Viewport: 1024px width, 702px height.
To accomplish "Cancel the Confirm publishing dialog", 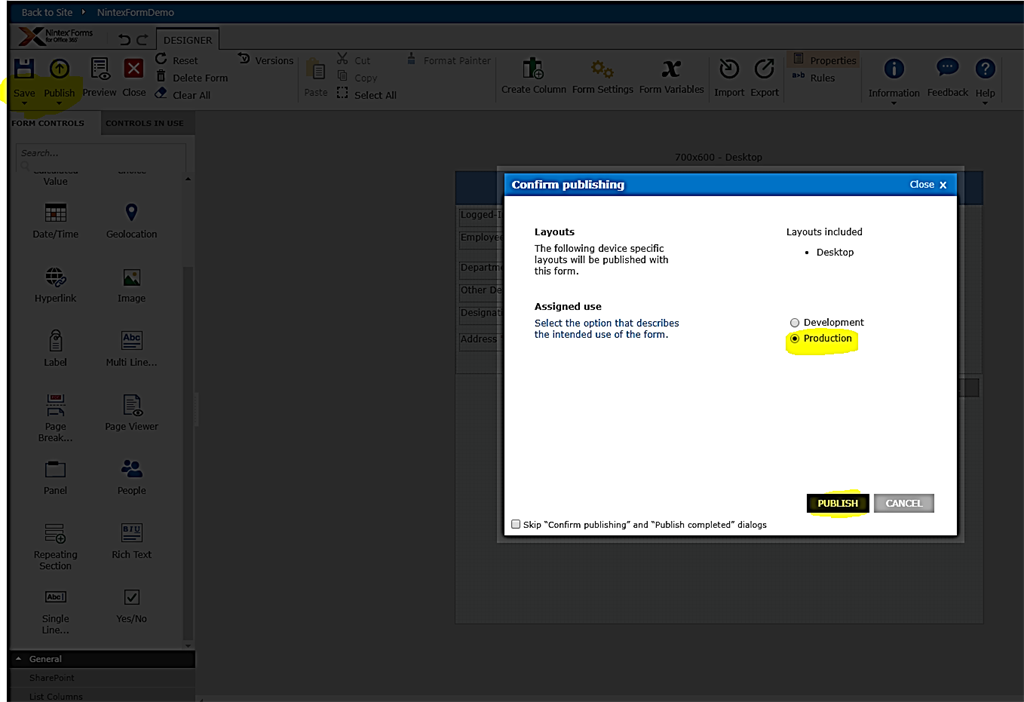I will click(x=903, y=503).
